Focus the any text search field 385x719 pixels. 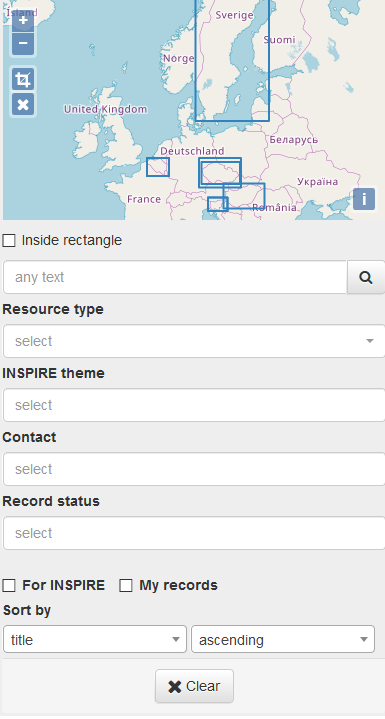point(175,277)
